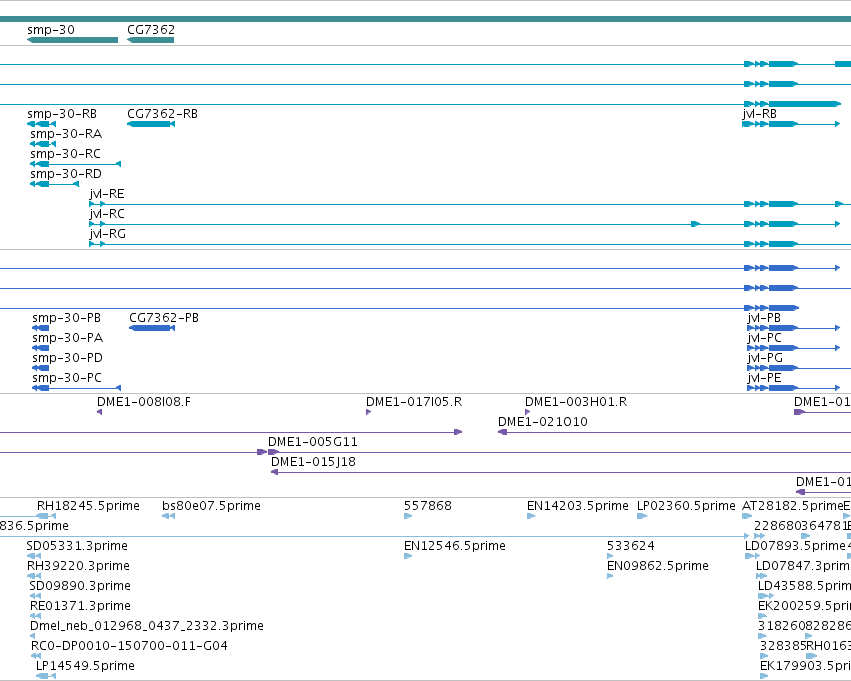Click the DME1-008I08.F marker
The image size is (851, 681).
click(99, 412)
